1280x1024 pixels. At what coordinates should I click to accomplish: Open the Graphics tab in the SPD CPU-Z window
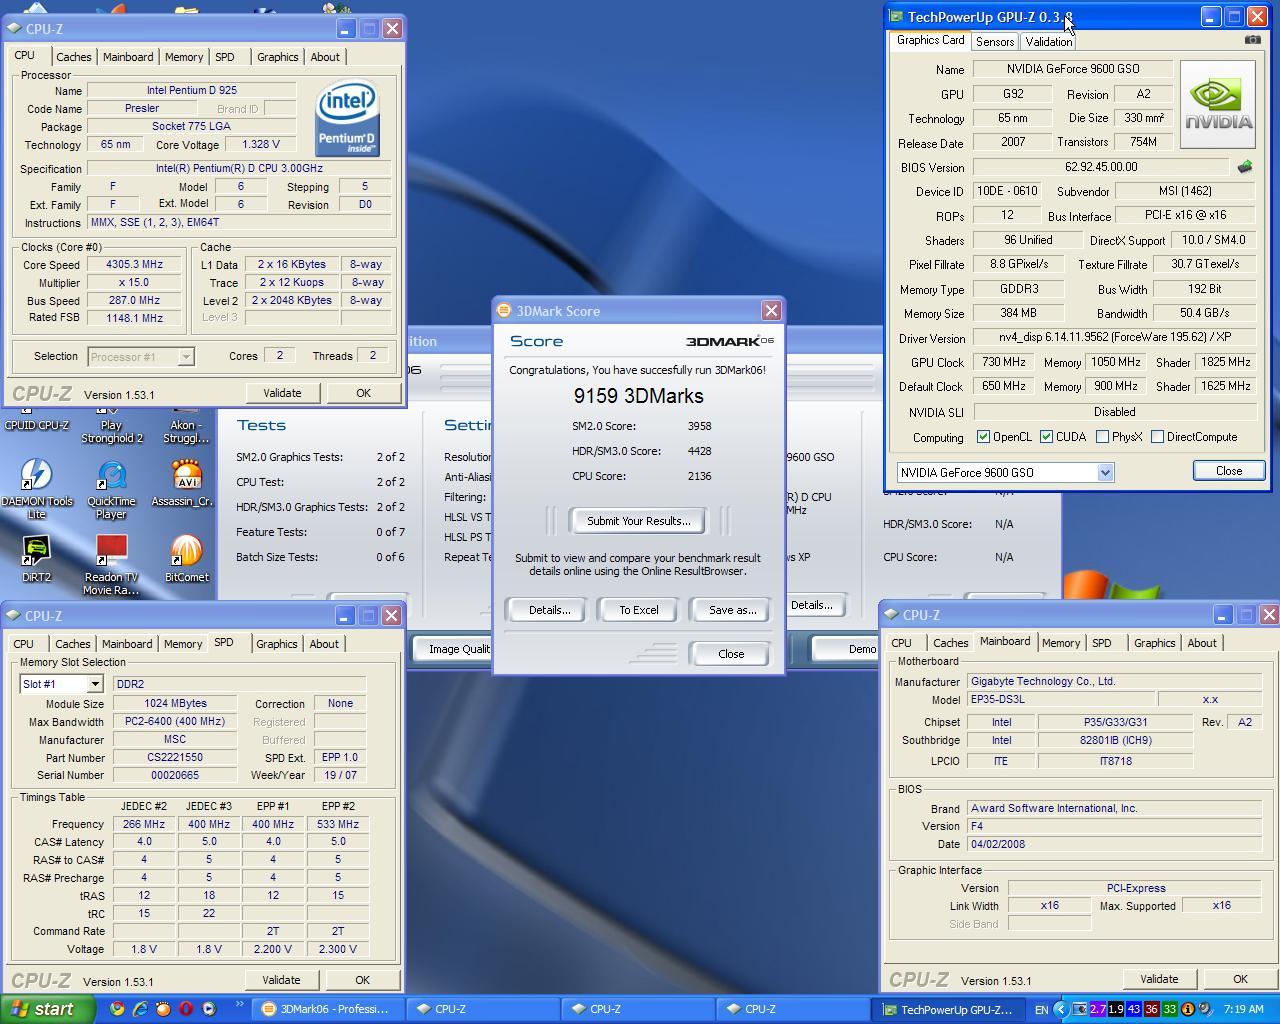point(276,644)
